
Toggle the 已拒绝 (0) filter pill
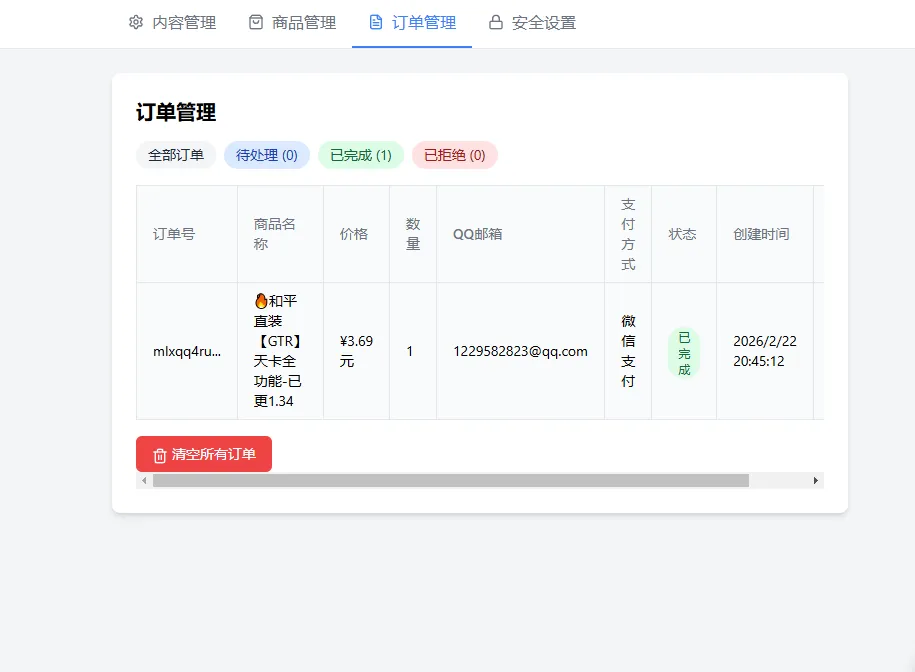pyautogui.click(x=455, y=155)
